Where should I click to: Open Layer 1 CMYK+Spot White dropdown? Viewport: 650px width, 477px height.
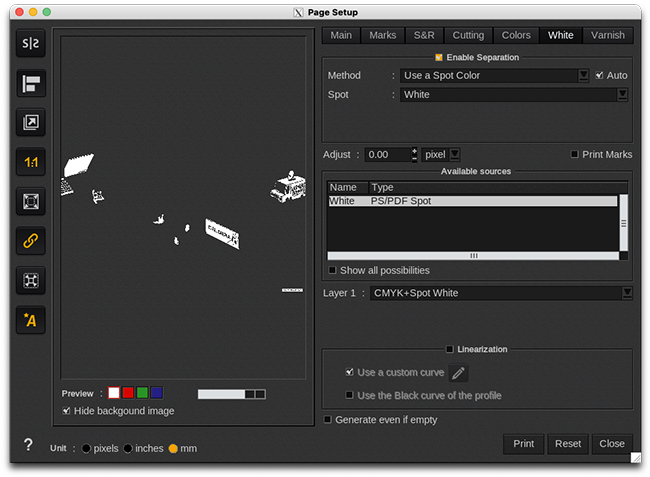501,293
